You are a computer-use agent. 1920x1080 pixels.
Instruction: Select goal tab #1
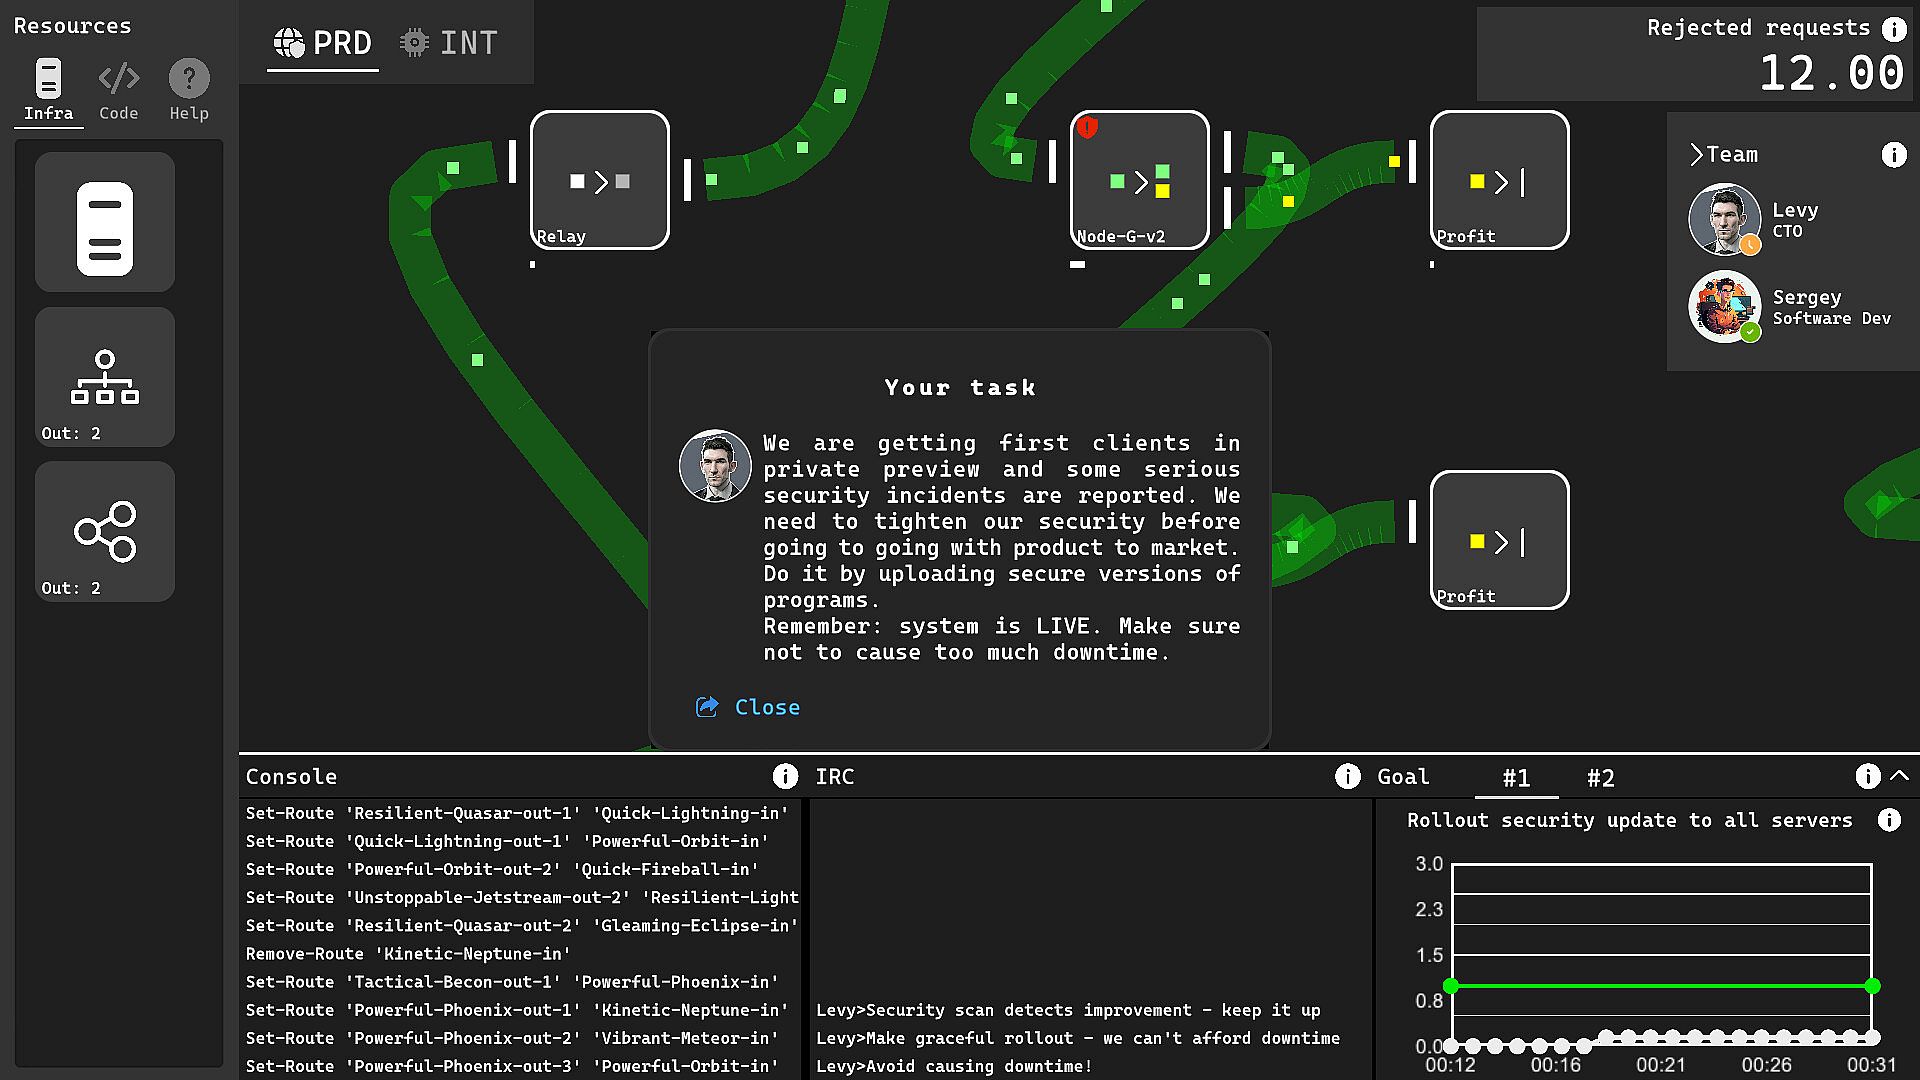pyautogui.click(x=1516, y=778)
